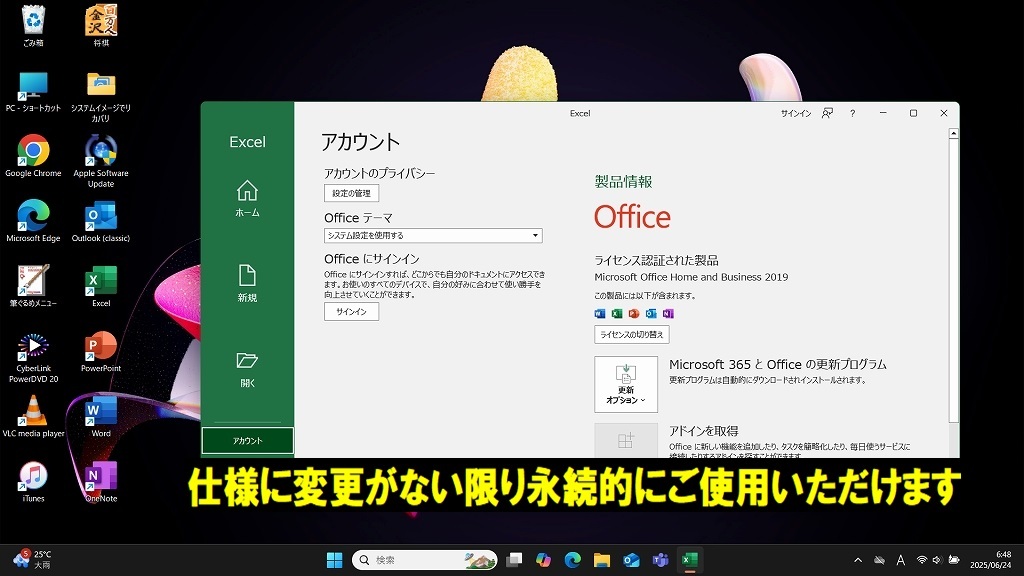Click the switch license button (ライセンスの切り替え)

[x=632, y=334]
